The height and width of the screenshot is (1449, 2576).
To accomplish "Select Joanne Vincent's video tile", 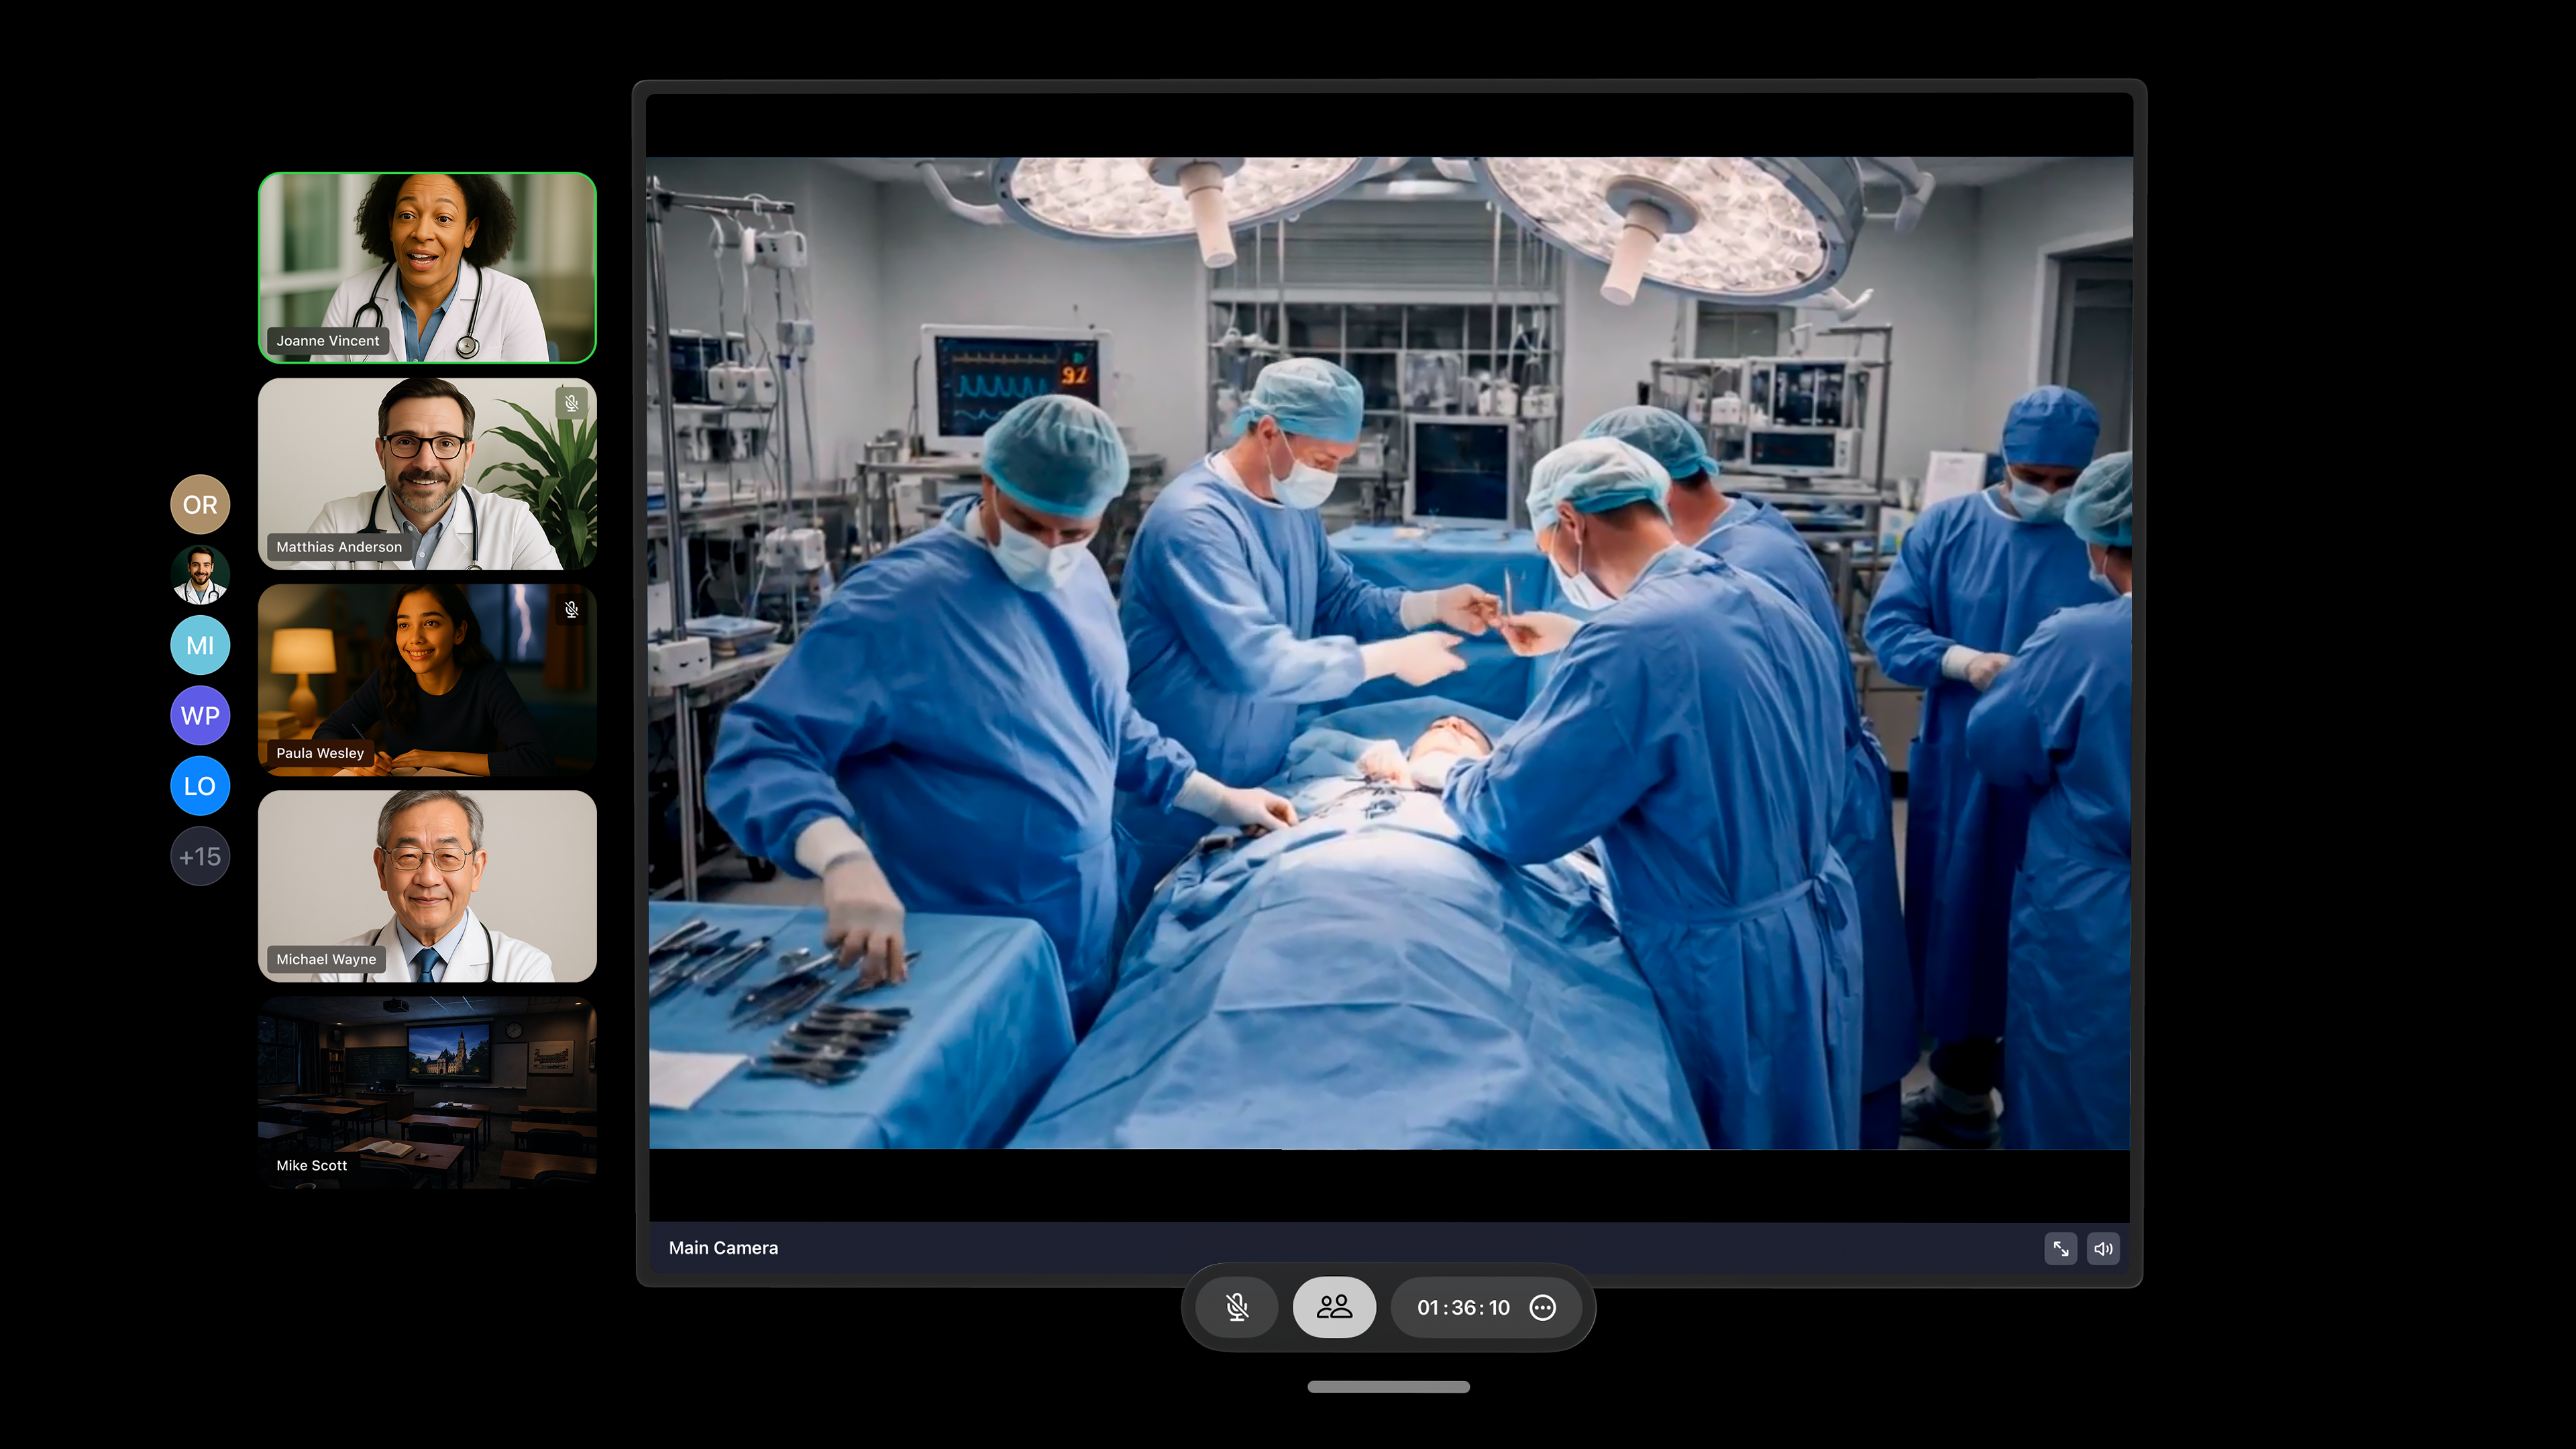I will point(427,267).
